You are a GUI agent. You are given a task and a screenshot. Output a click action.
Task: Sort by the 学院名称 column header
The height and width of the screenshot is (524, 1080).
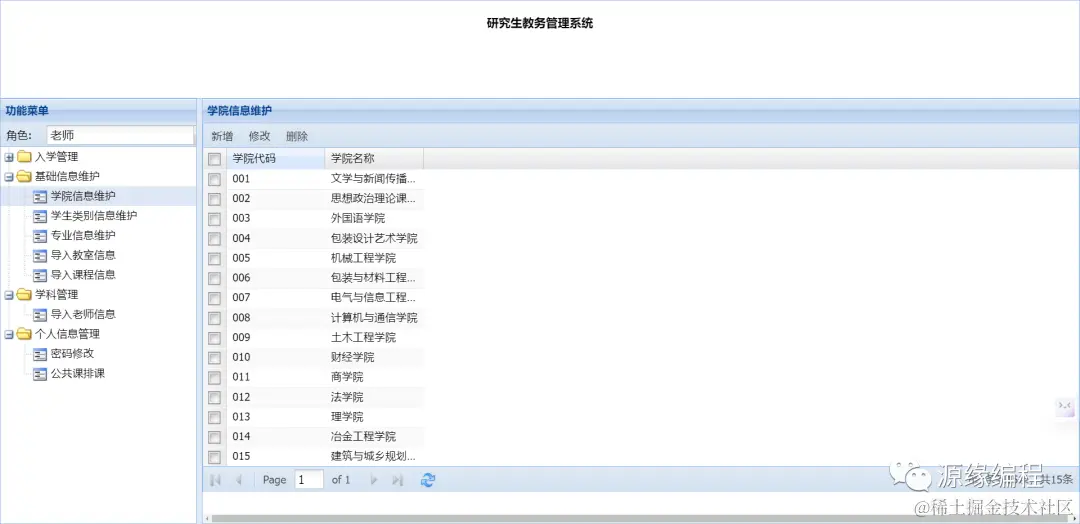pyautogui.click(x=374, y=159)
